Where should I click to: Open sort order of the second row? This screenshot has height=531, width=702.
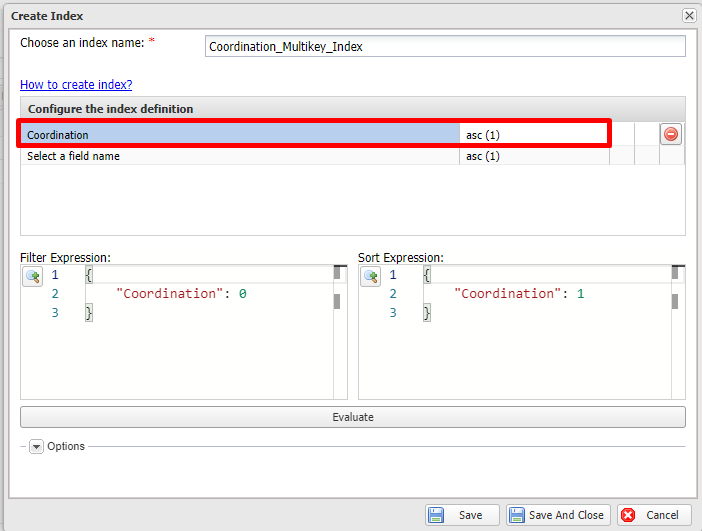coord(533,156)
